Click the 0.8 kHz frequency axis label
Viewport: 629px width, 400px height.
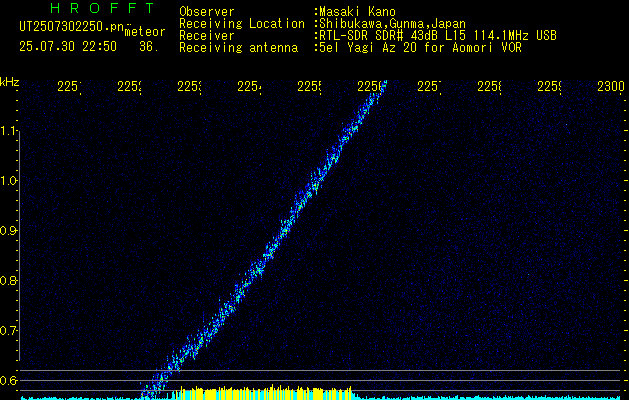(x=8, y=280)
